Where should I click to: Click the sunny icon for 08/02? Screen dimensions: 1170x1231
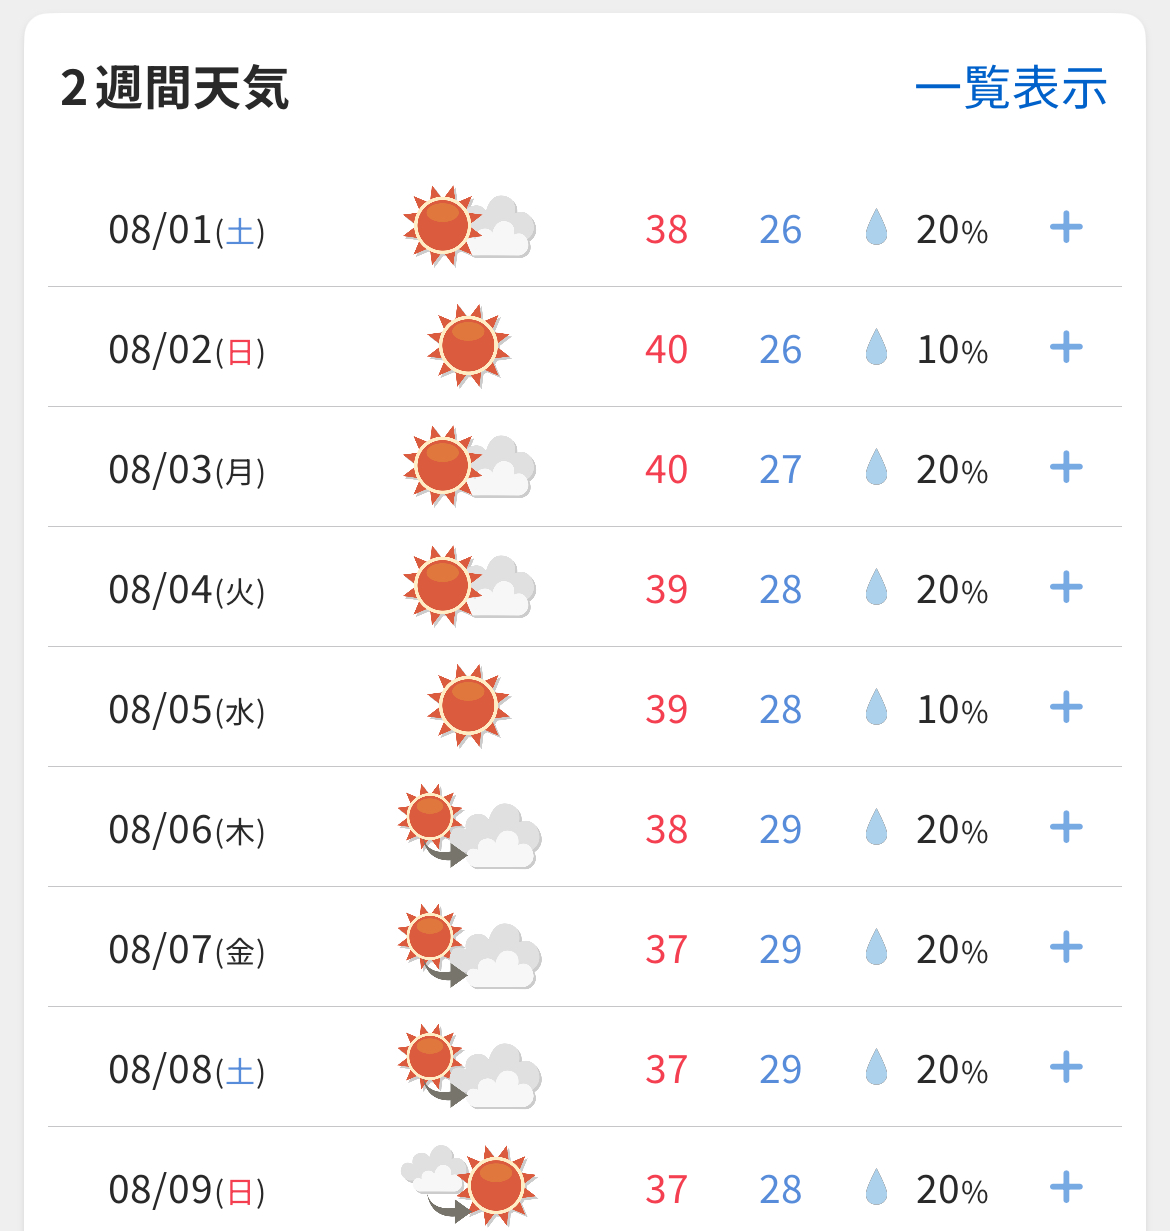pos(469,346)
